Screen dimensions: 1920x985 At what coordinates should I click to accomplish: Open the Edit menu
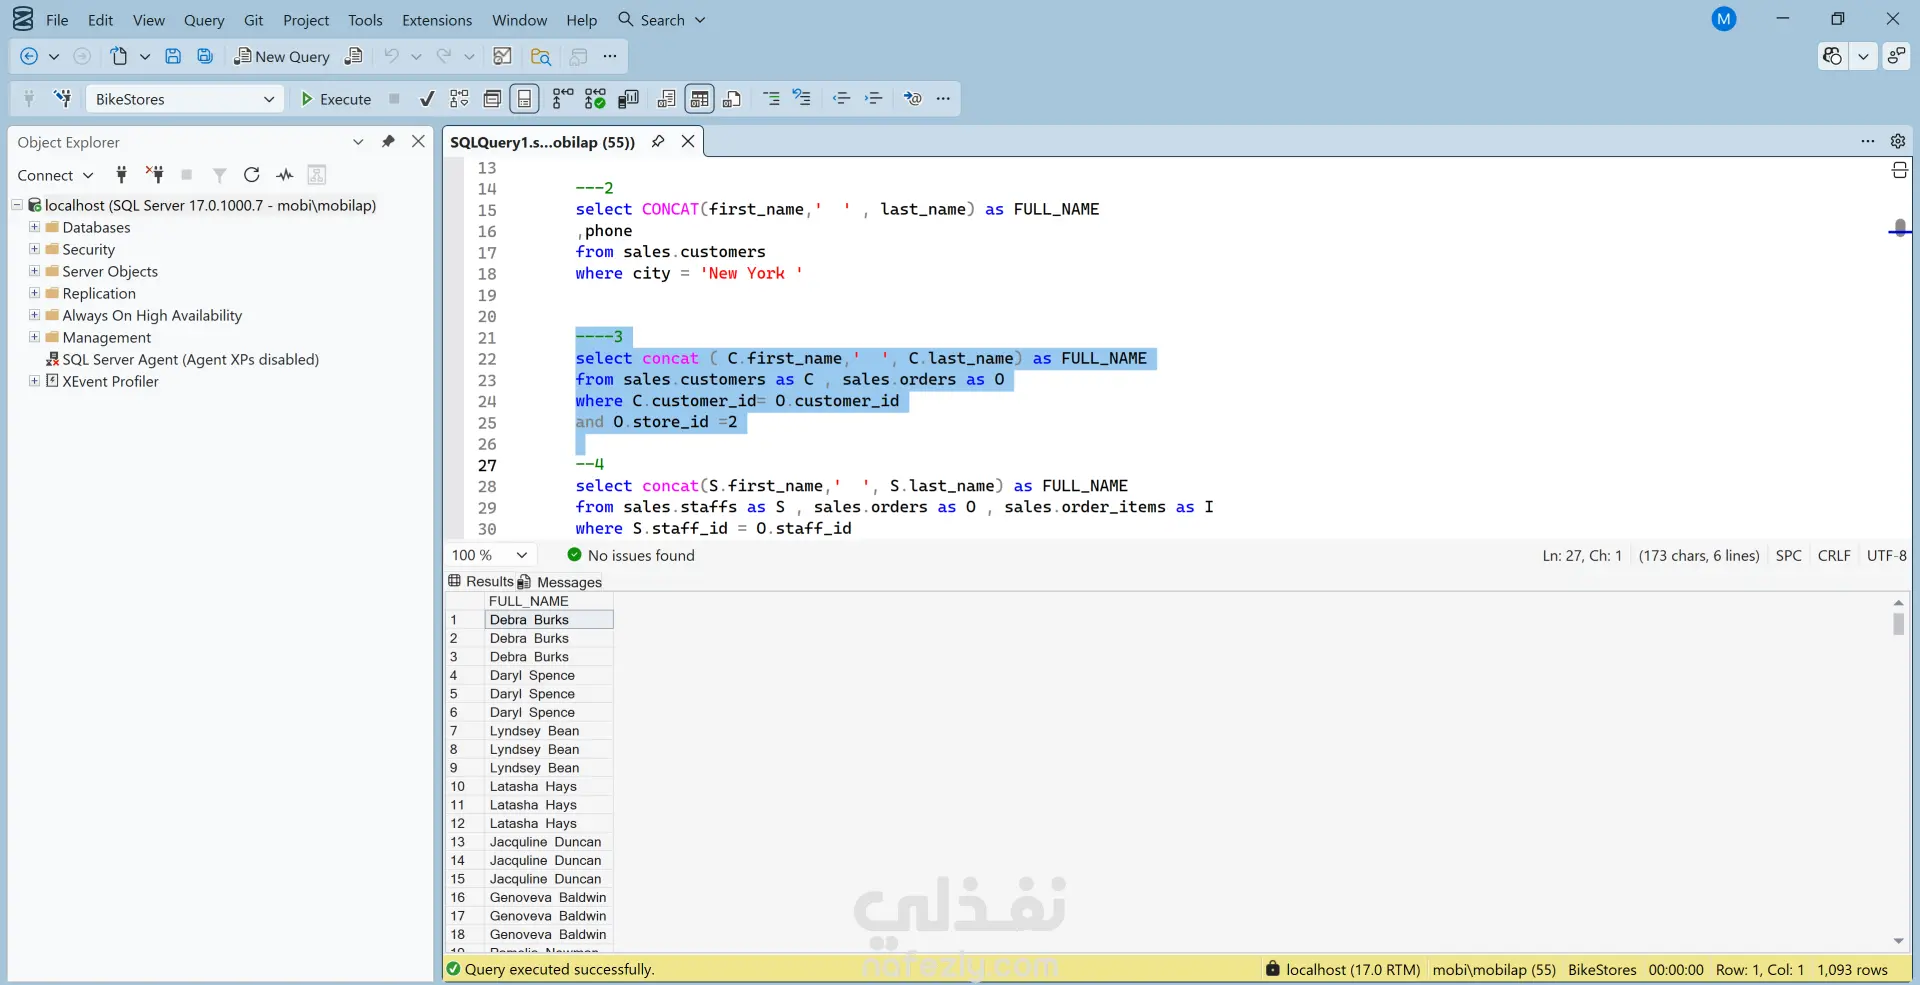100,20
